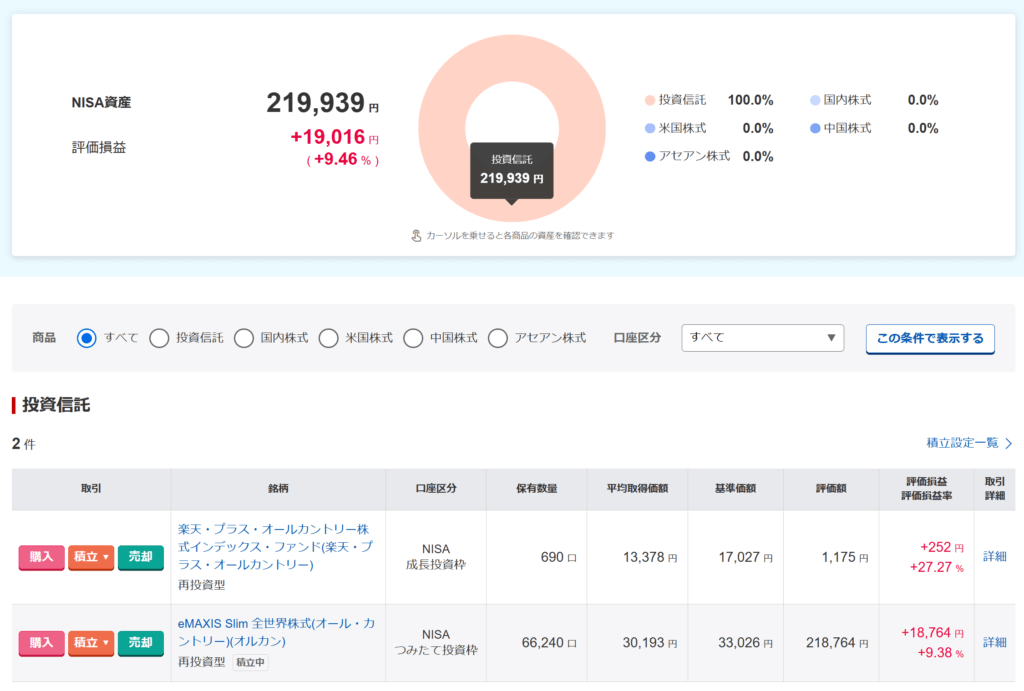Click the cursor hint hand icon
The image size is (1024, 691).
(x=417, y=236)
